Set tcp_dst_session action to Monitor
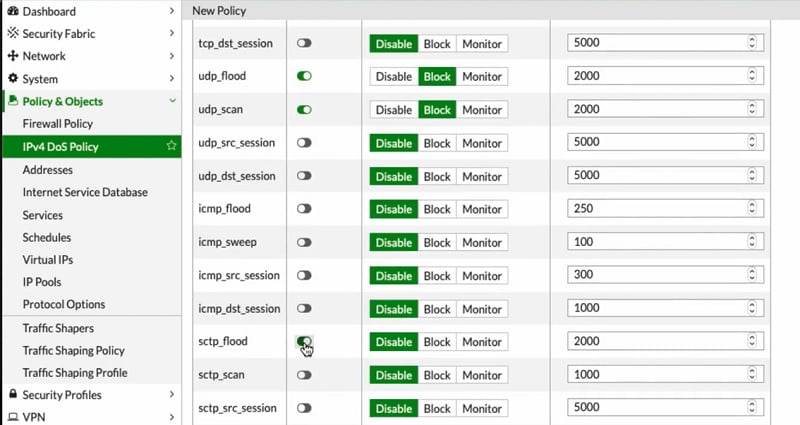The height and width of the screenshot is (425, 800). pyautogui.click(x=482, y=44)
